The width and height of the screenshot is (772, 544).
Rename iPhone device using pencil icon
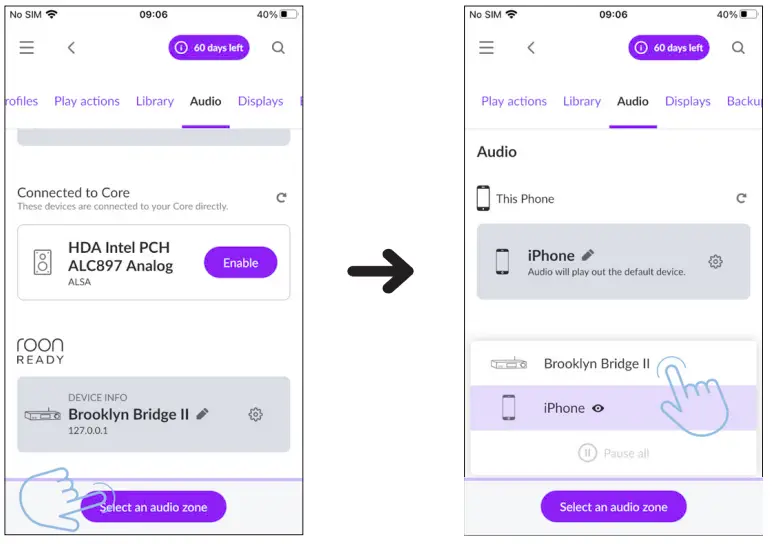pos(588,255)
